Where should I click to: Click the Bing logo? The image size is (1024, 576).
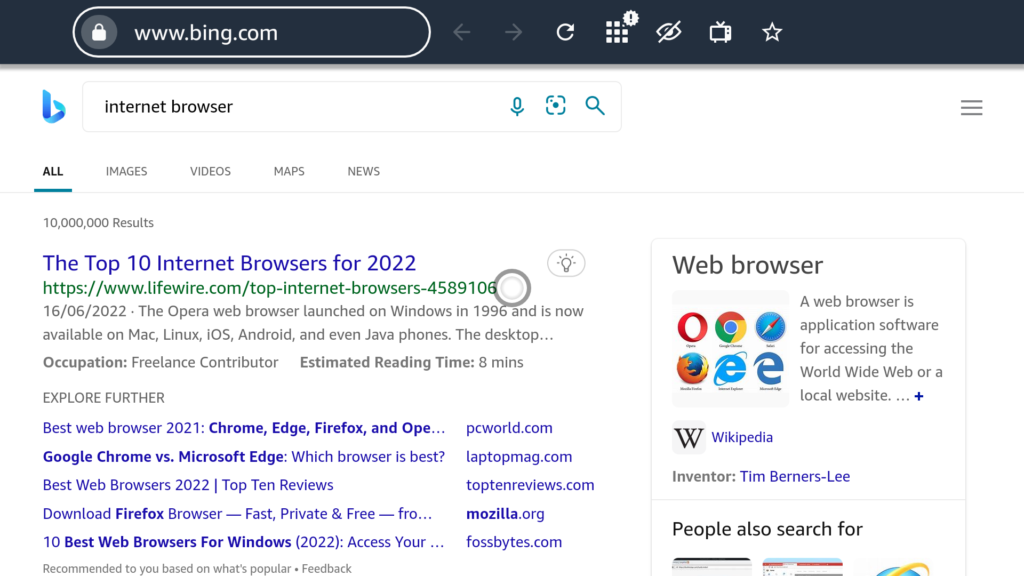54,106
